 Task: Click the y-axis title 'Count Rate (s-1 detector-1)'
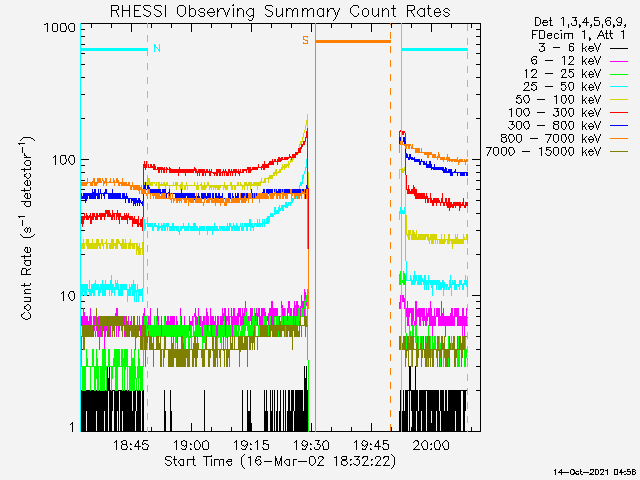pos(27,228)
